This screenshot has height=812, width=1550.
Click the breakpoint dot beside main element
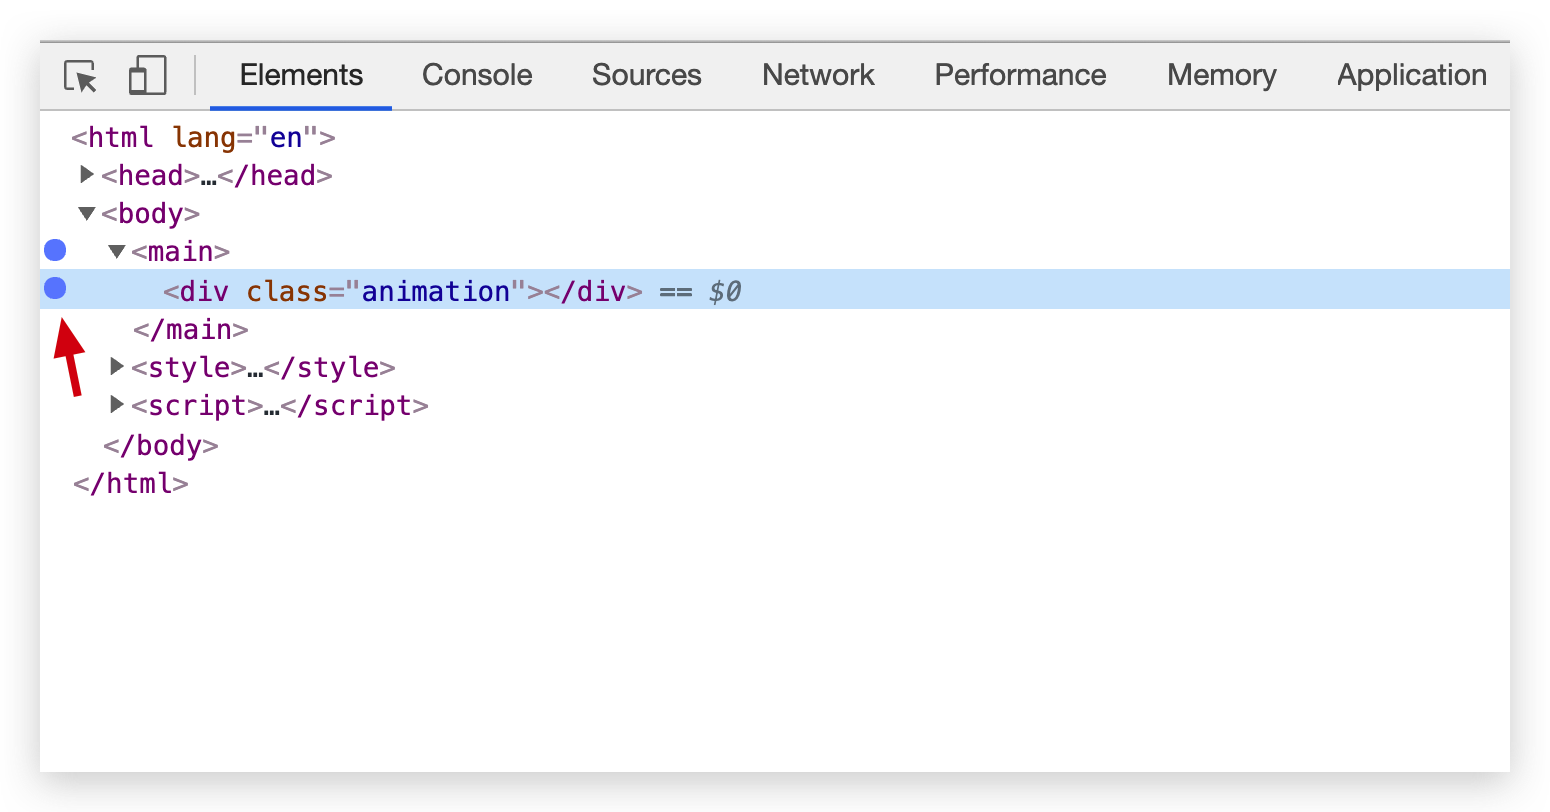click(55, 250)
